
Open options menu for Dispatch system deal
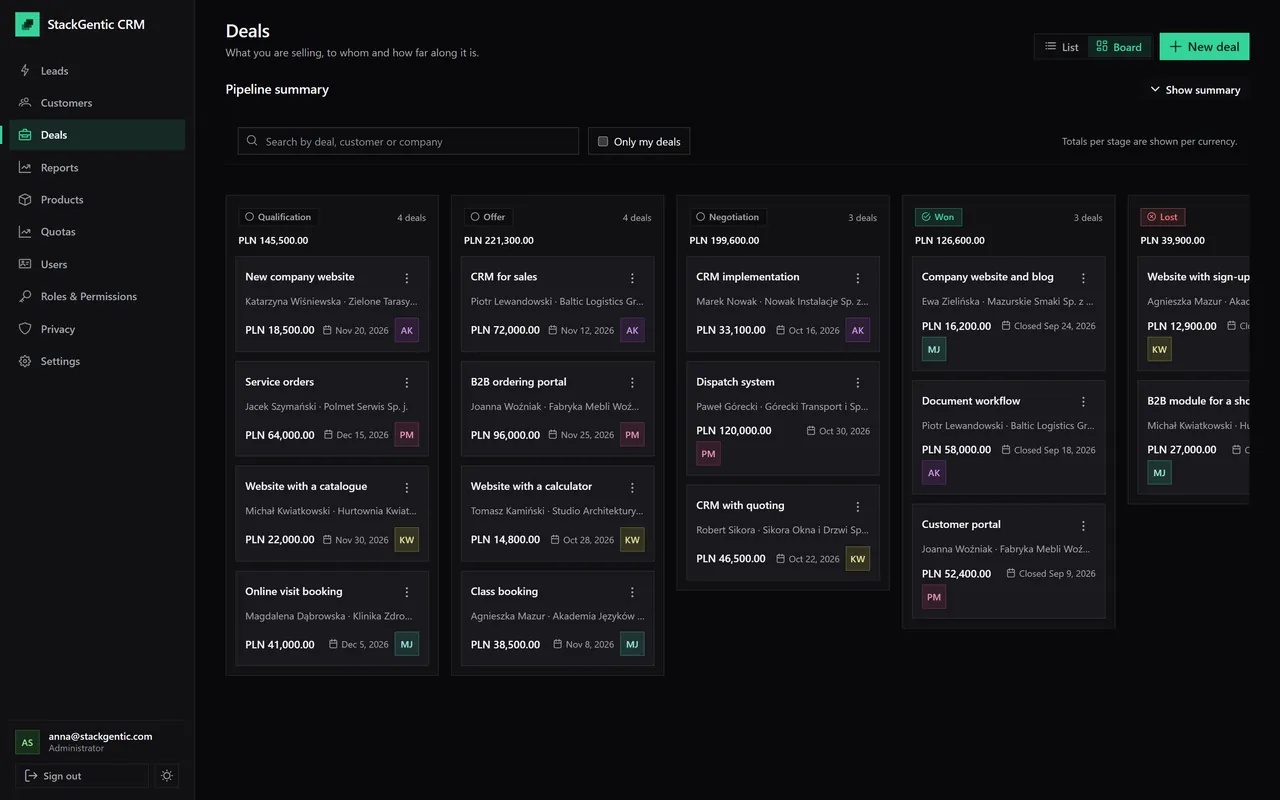click(x=858, y=383)
